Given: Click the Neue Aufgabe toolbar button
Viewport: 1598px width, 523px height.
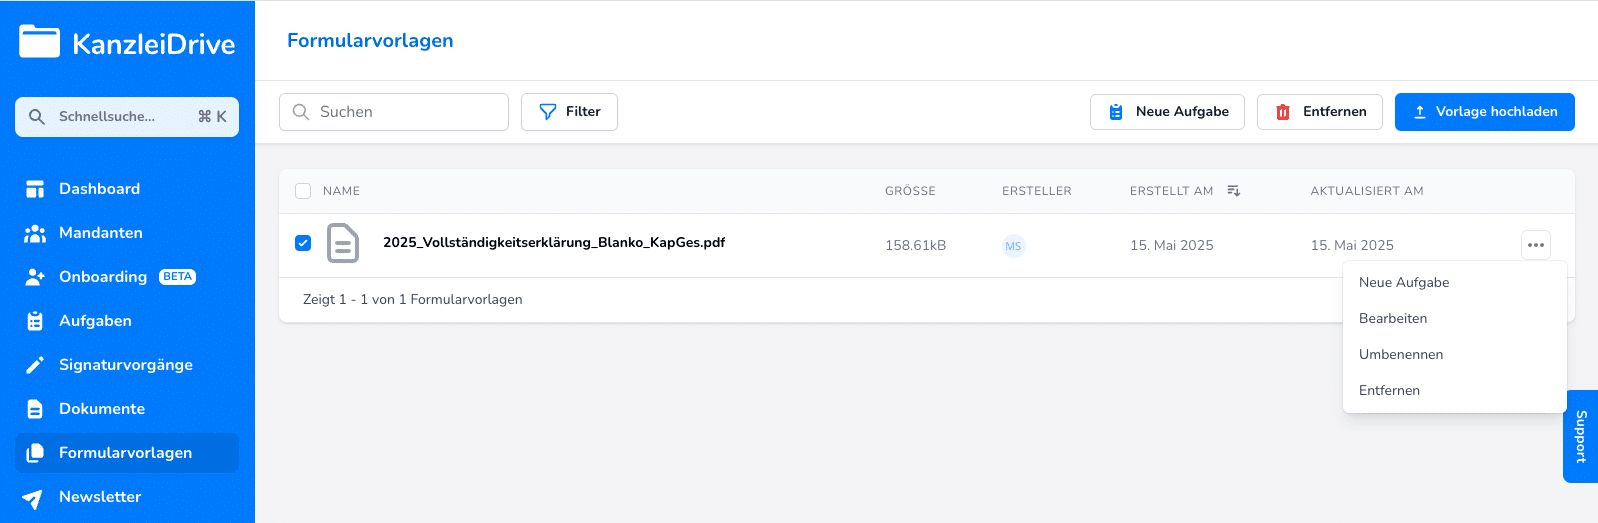Looking at the screenshot, I should 1167,112.
